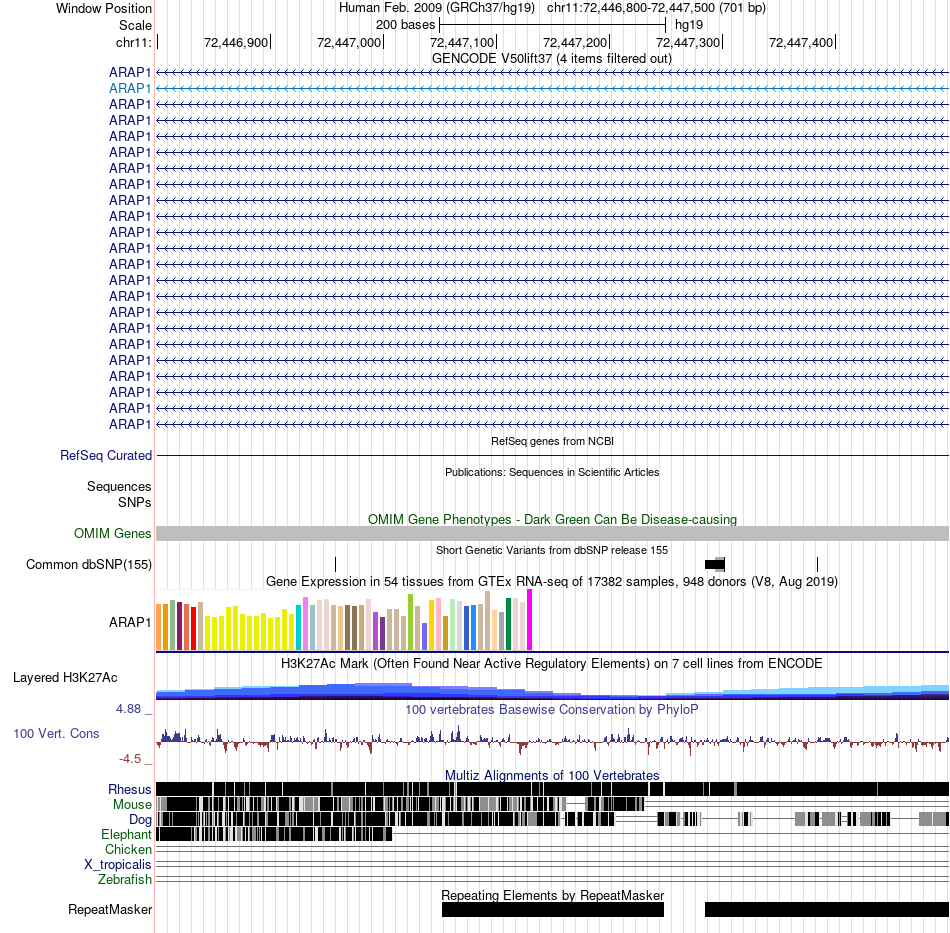
Task: Click the turquoise GTEx expression bar
Action: [x=298, y=628]
